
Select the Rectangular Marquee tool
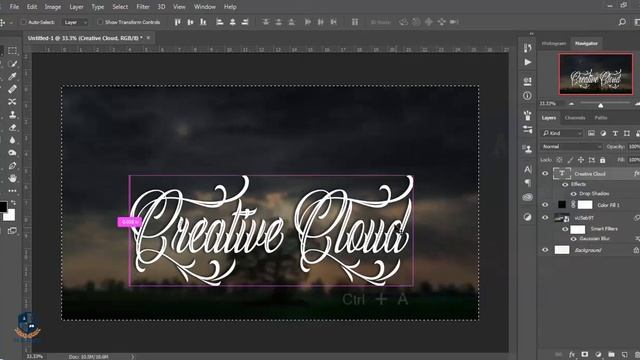point(12,51)
